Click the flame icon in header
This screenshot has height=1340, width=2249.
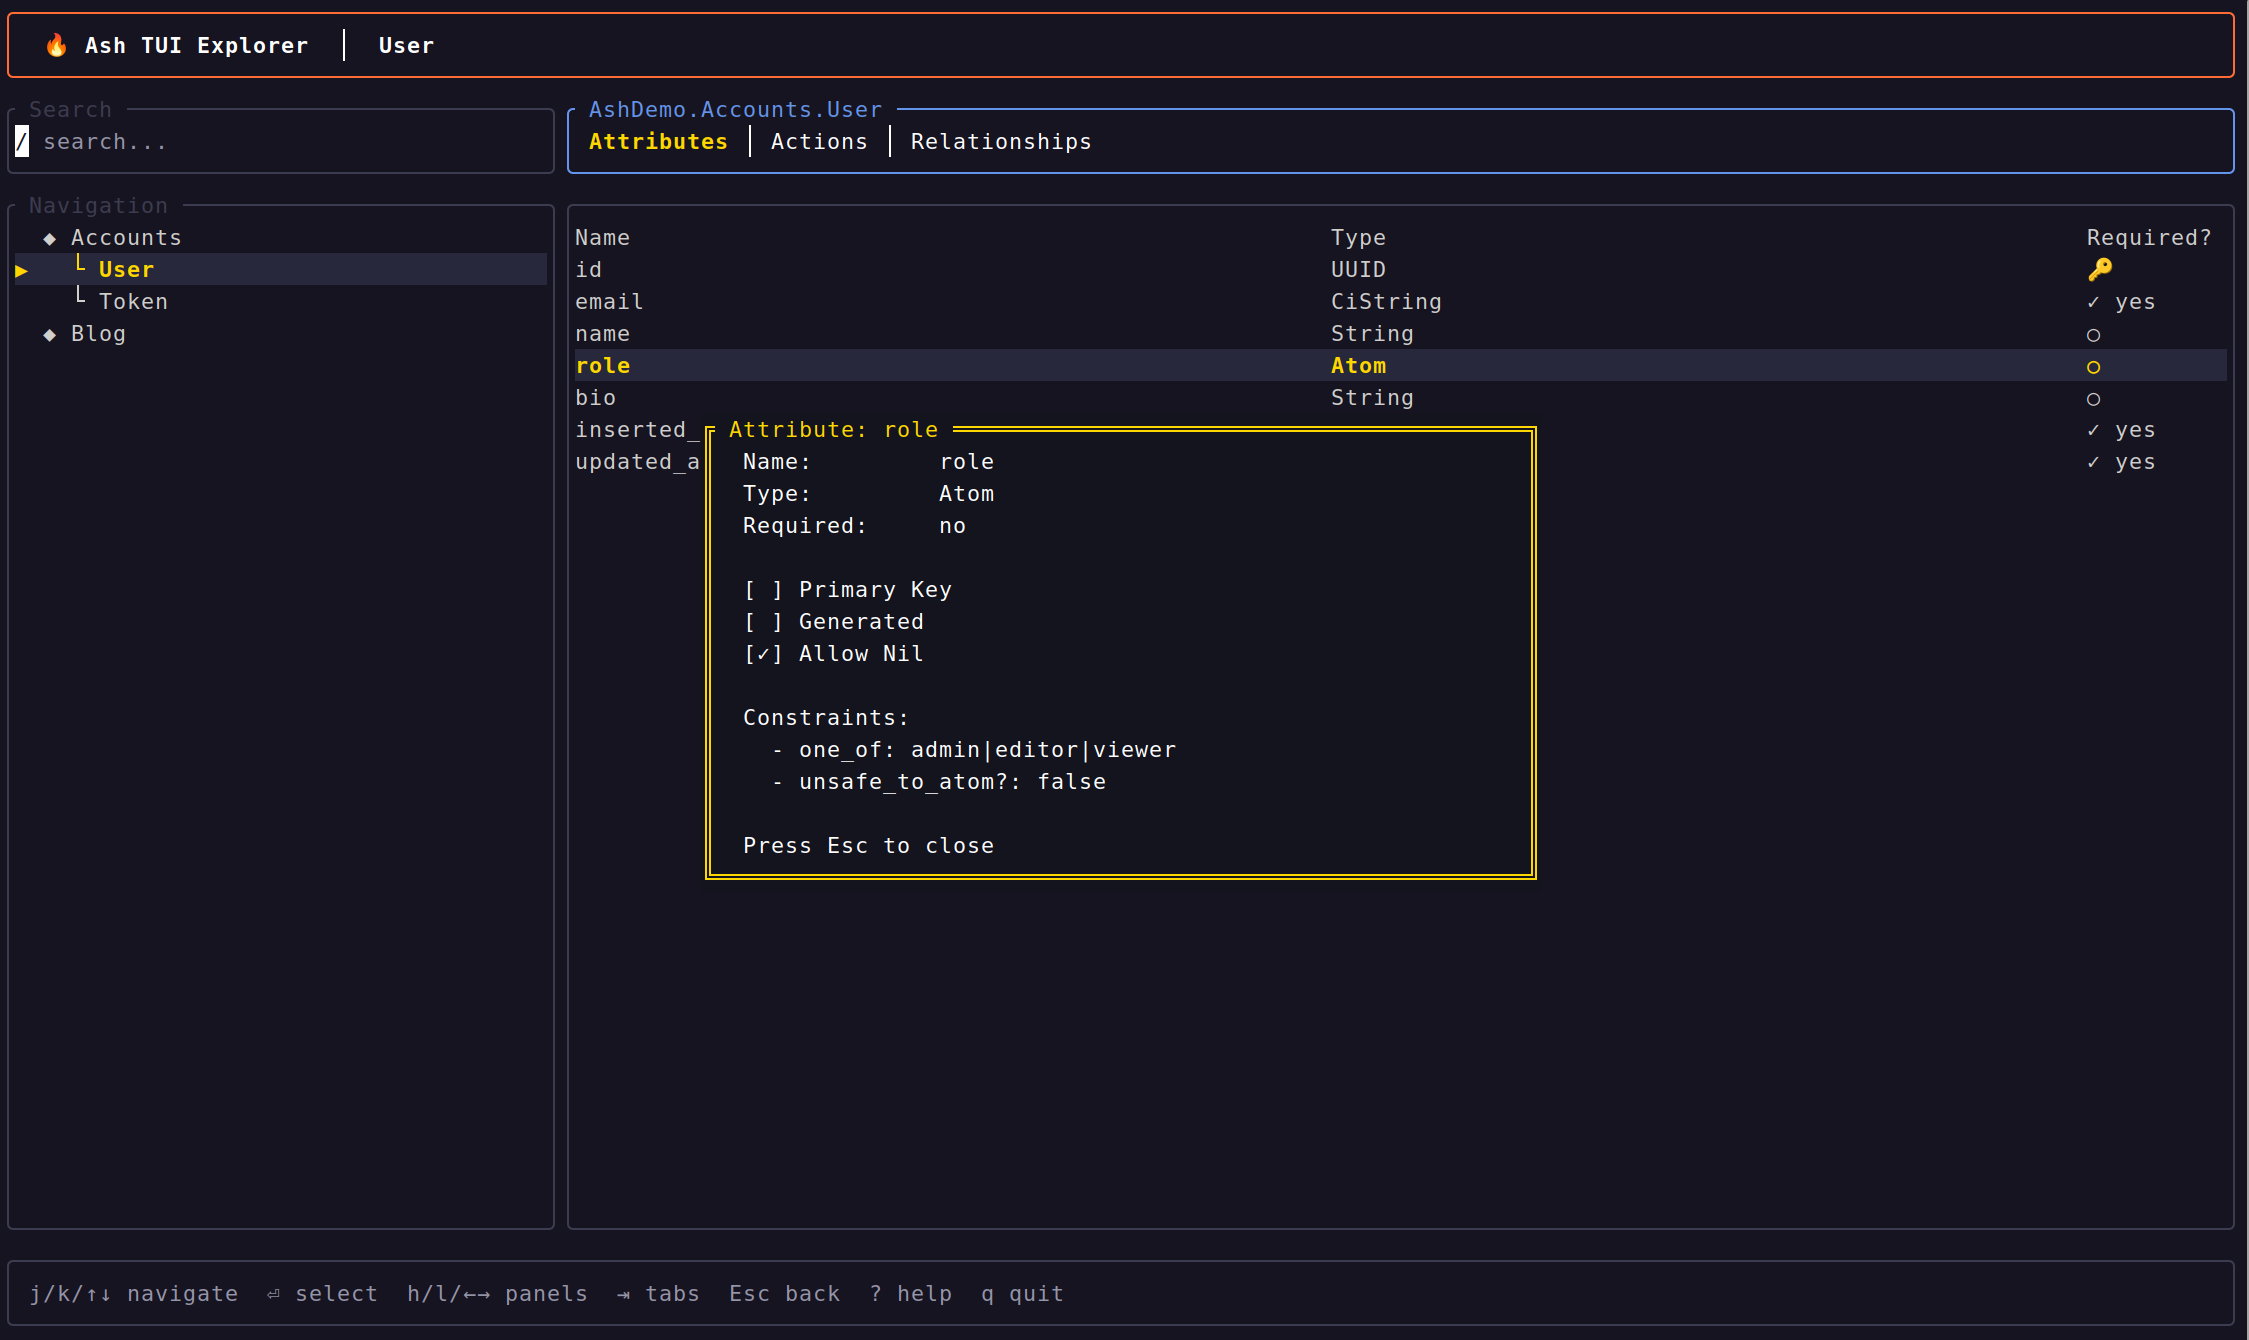(56, 45)
